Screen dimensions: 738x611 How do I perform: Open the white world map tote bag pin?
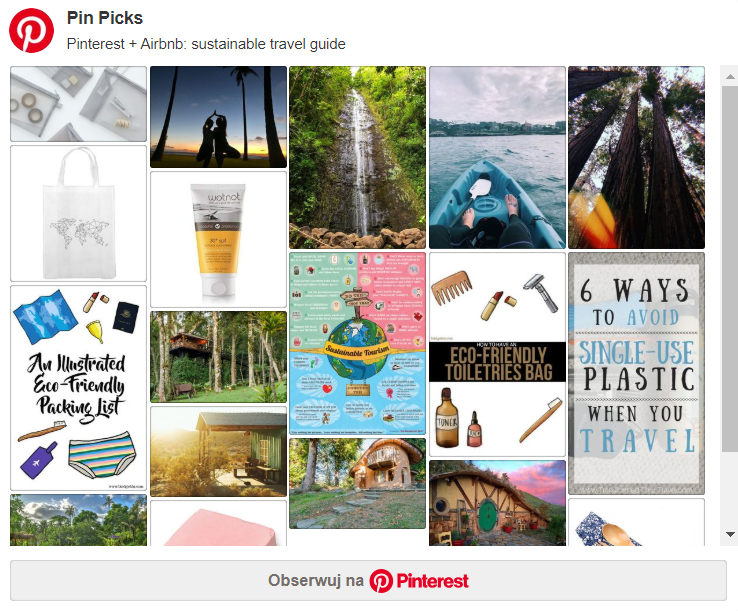[79, 213]
